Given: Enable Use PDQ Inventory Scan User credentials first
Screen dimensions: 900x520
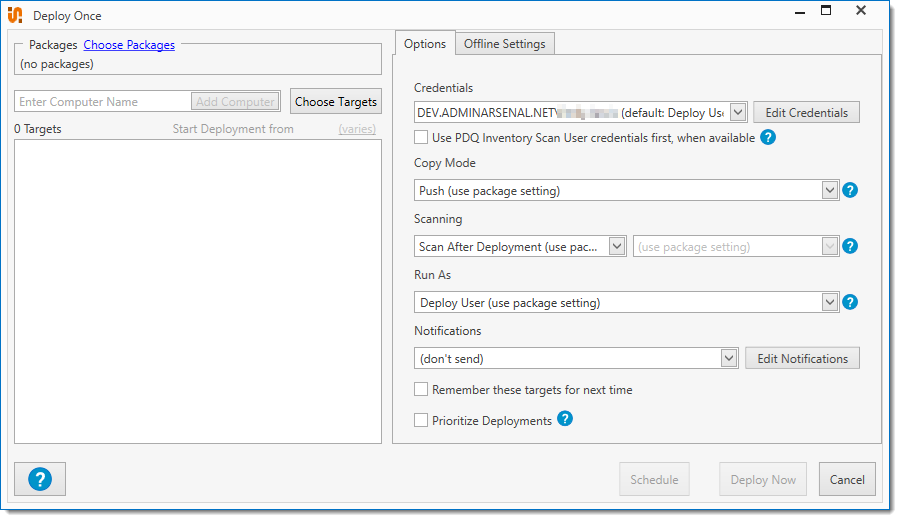Looking at the screenshot, I should (x=421, y=137).
